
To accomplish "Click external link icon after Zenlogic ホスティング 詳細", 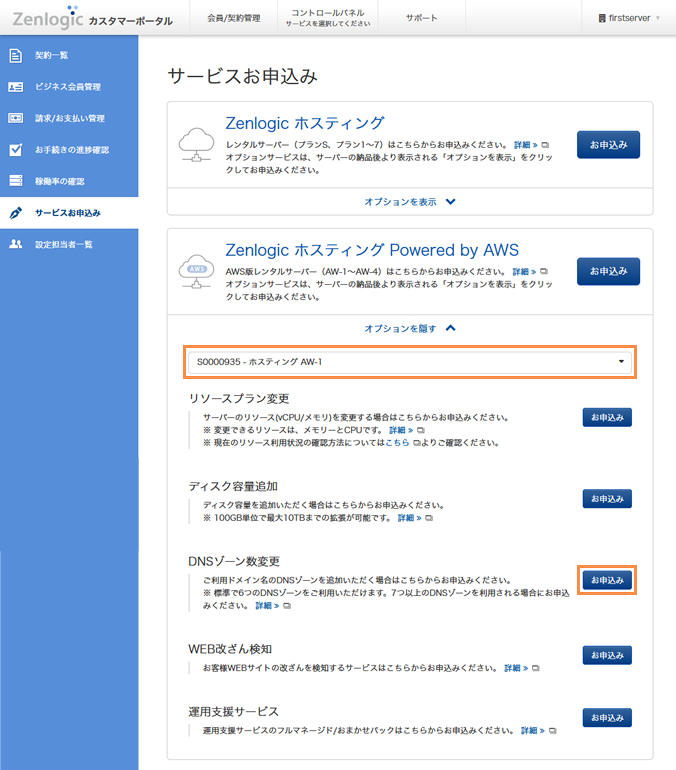I will [x=545, y=145].
